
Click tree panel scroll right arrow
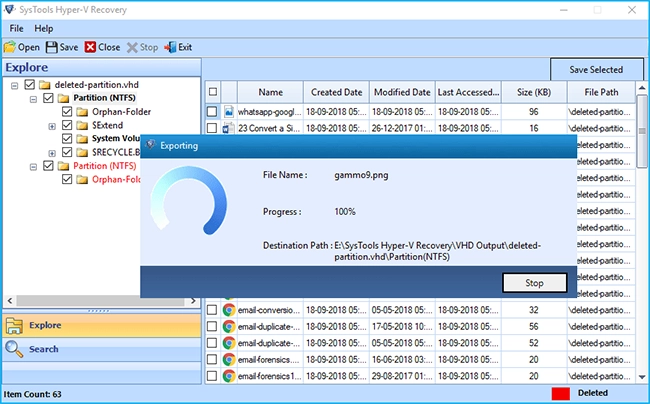[x=193, y=301]
